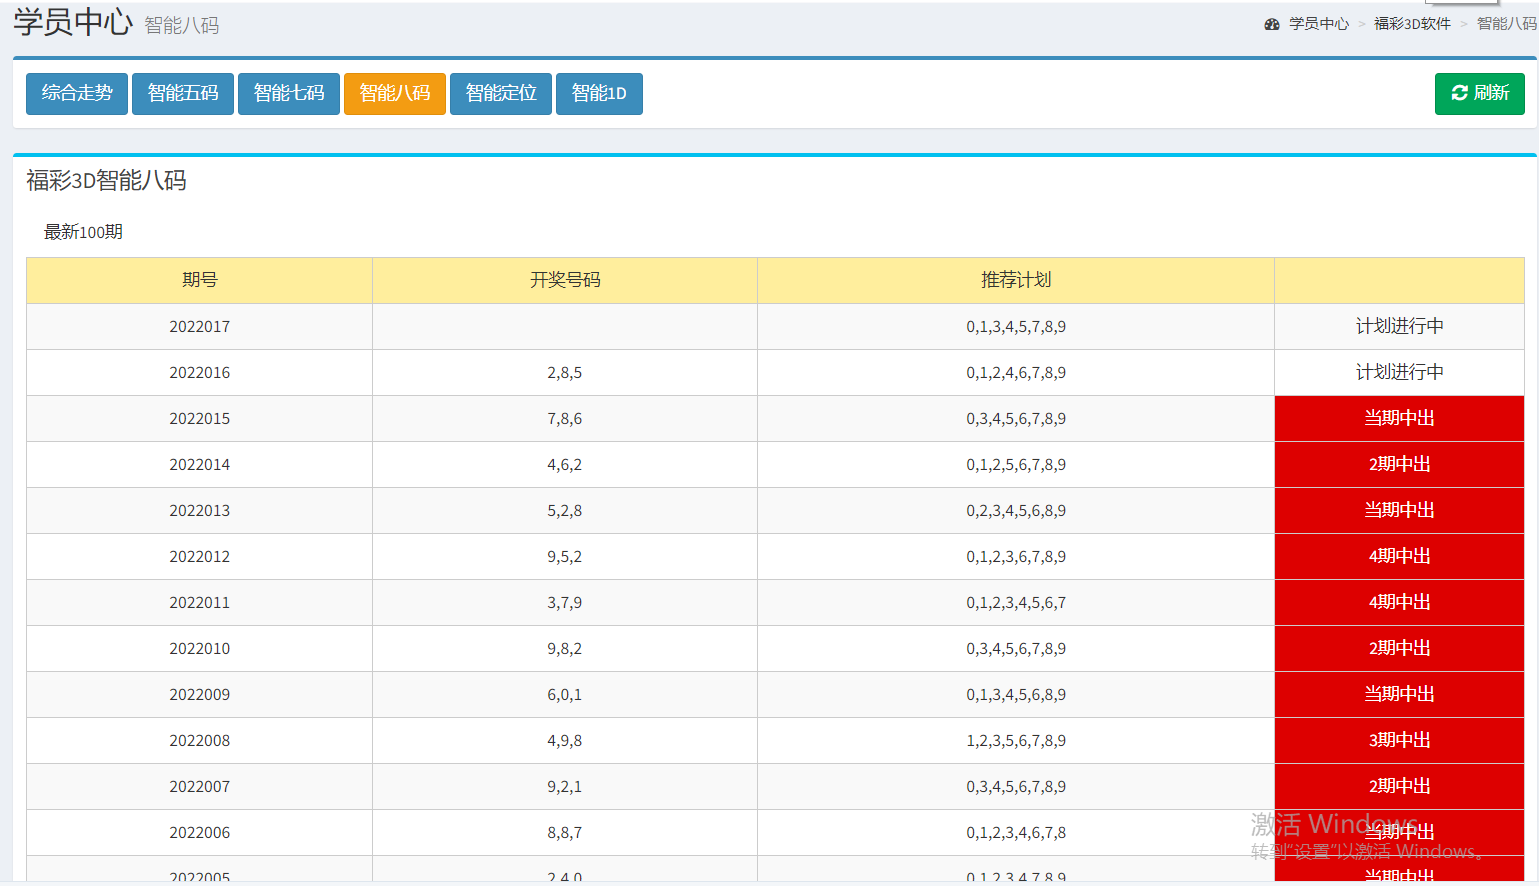The image size is (1539, 886).
Task: Click draw number 2,8,5
Action: (x=565, y=373)
